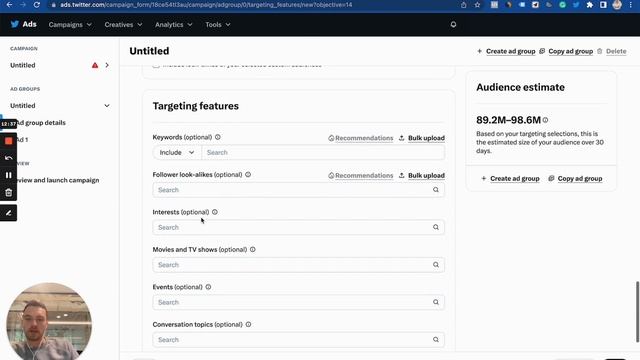Open the Analytics menu
This screenshot has width=640, height=360.
tap(173, 24)
